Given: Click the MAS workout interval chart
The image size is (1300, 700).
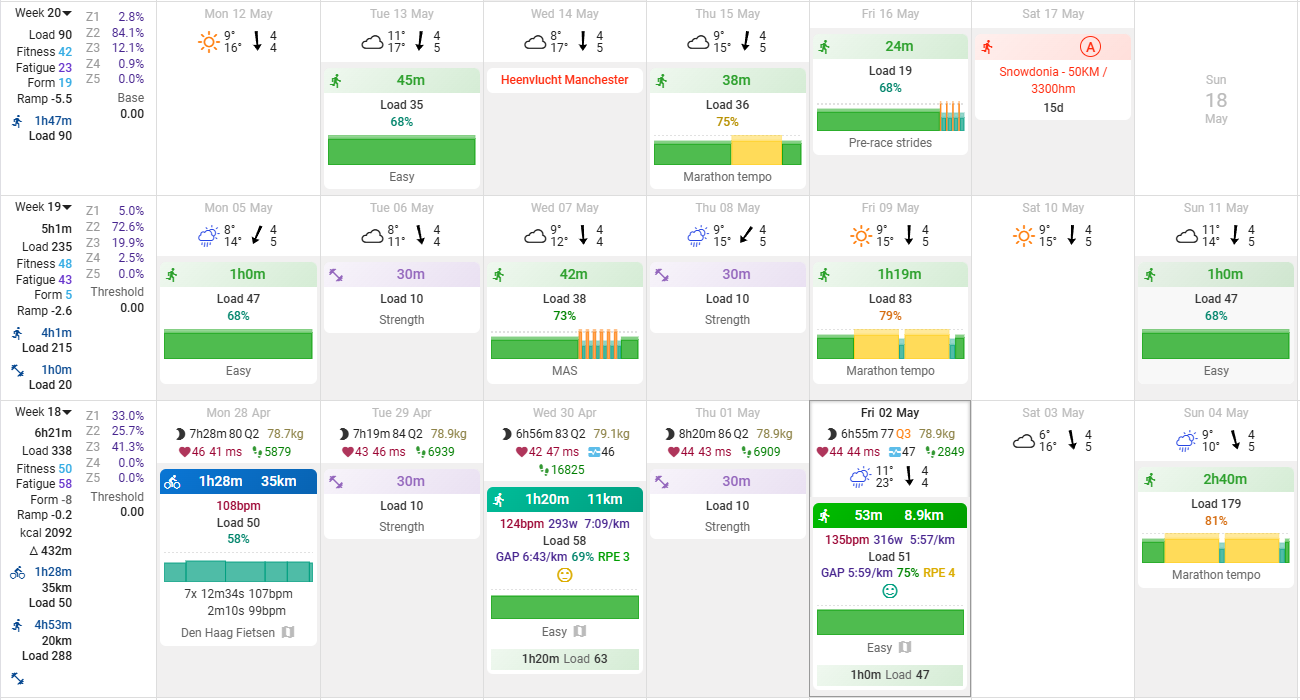Looking at the screenshot, I should 564,345.
